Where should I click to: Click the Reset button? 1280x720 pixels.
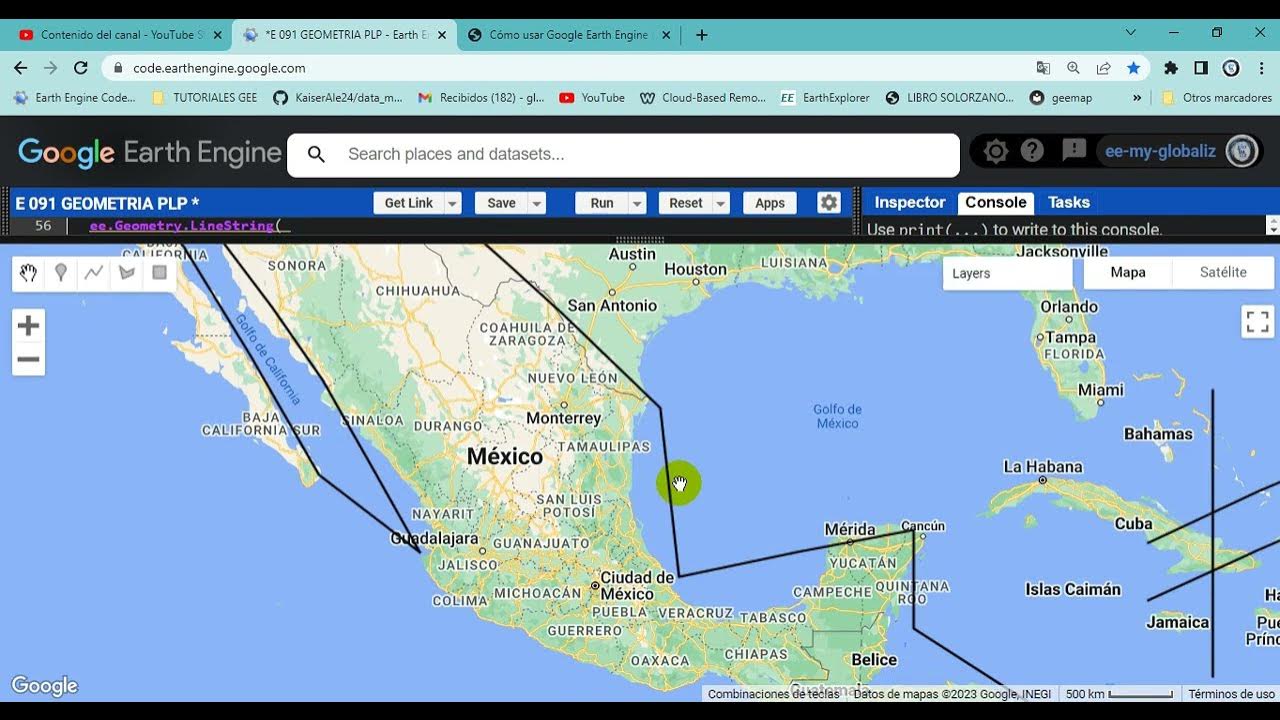click(685, 203)
